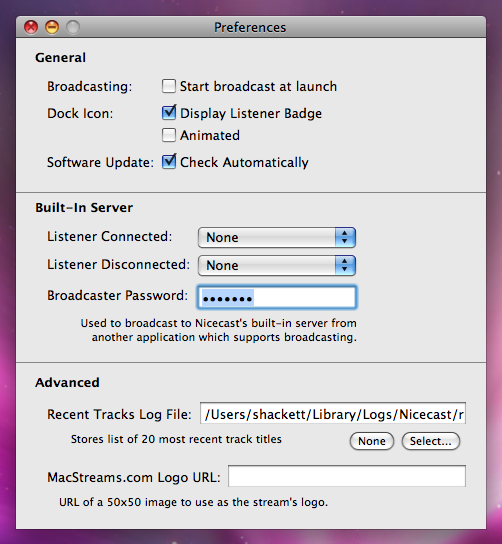502x544 pixels.
Task: Close the Preferences window with red button
Action: (x=31, y=27)
